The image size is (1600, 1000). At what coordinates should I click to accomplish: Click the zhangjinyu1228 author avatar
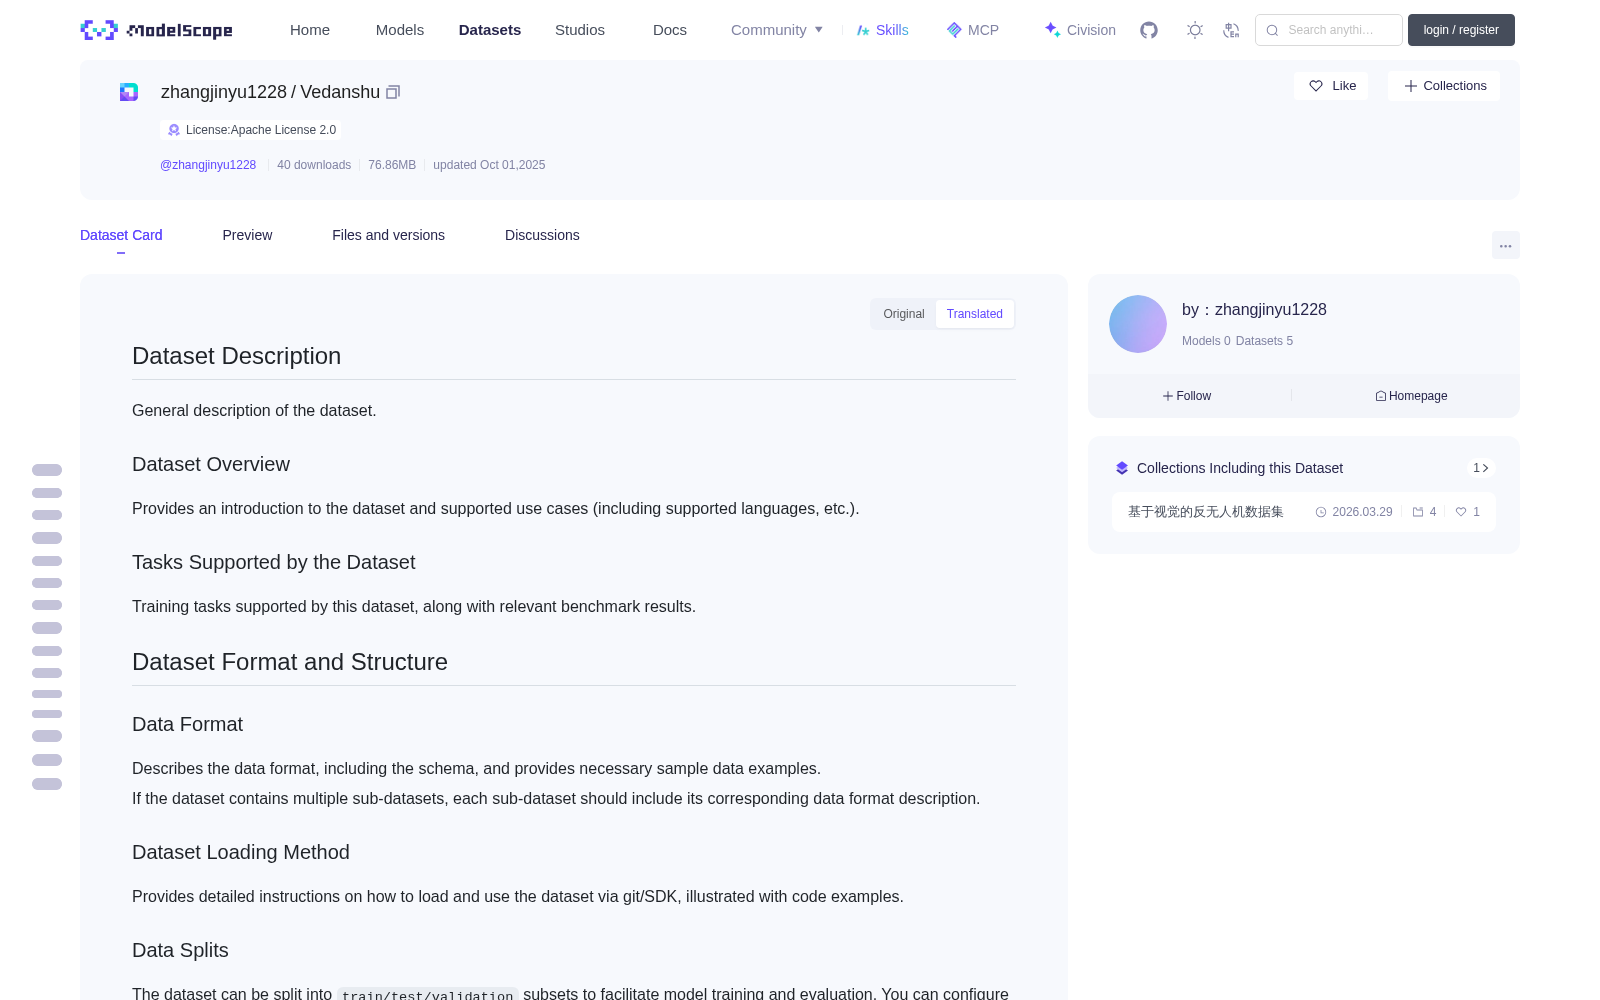[1138, 324]
